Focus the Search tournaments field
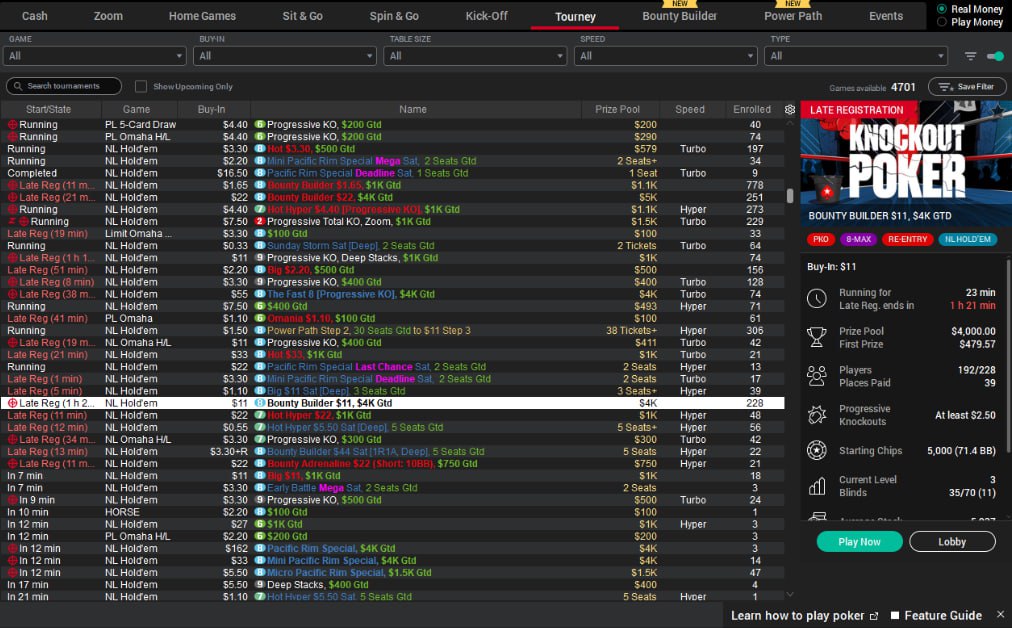Viewport: 1012px width, 628px height. click(x=64, y=86)
